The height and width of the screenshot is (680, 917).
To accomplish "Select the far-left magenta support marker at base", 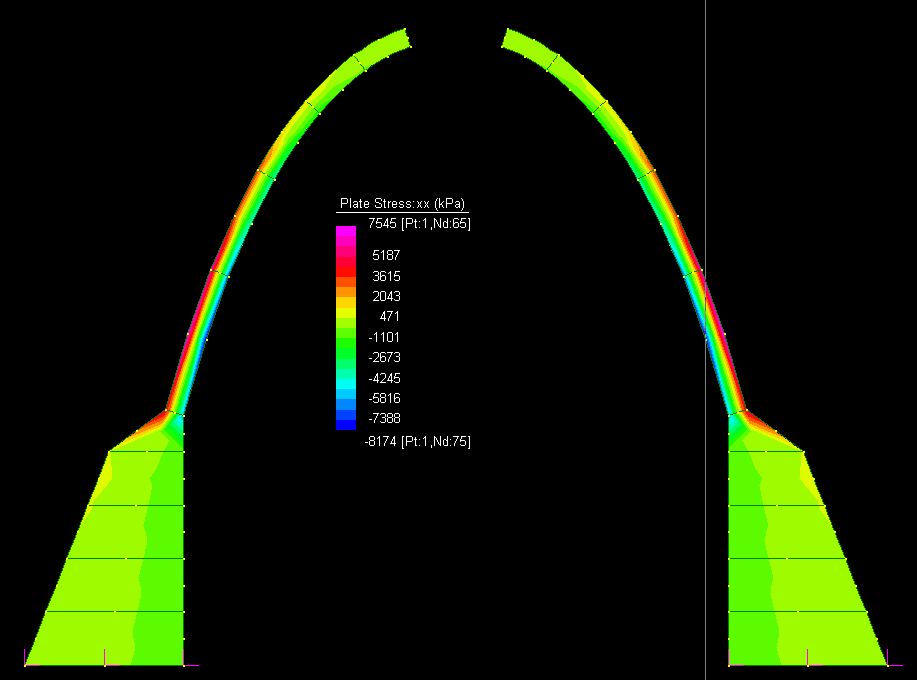I will click(x=25, y=664).
